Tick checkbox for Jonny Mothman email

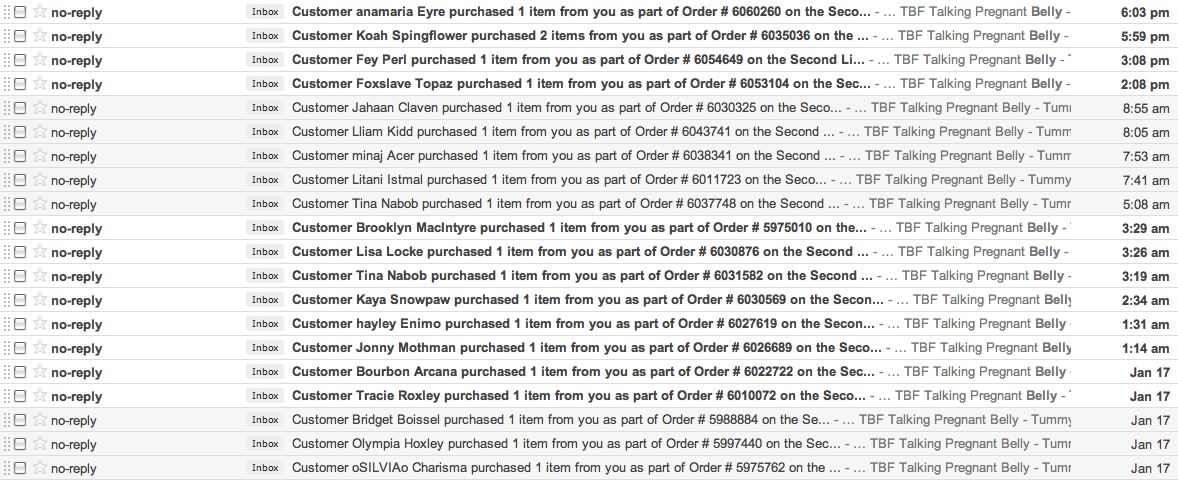20,349
